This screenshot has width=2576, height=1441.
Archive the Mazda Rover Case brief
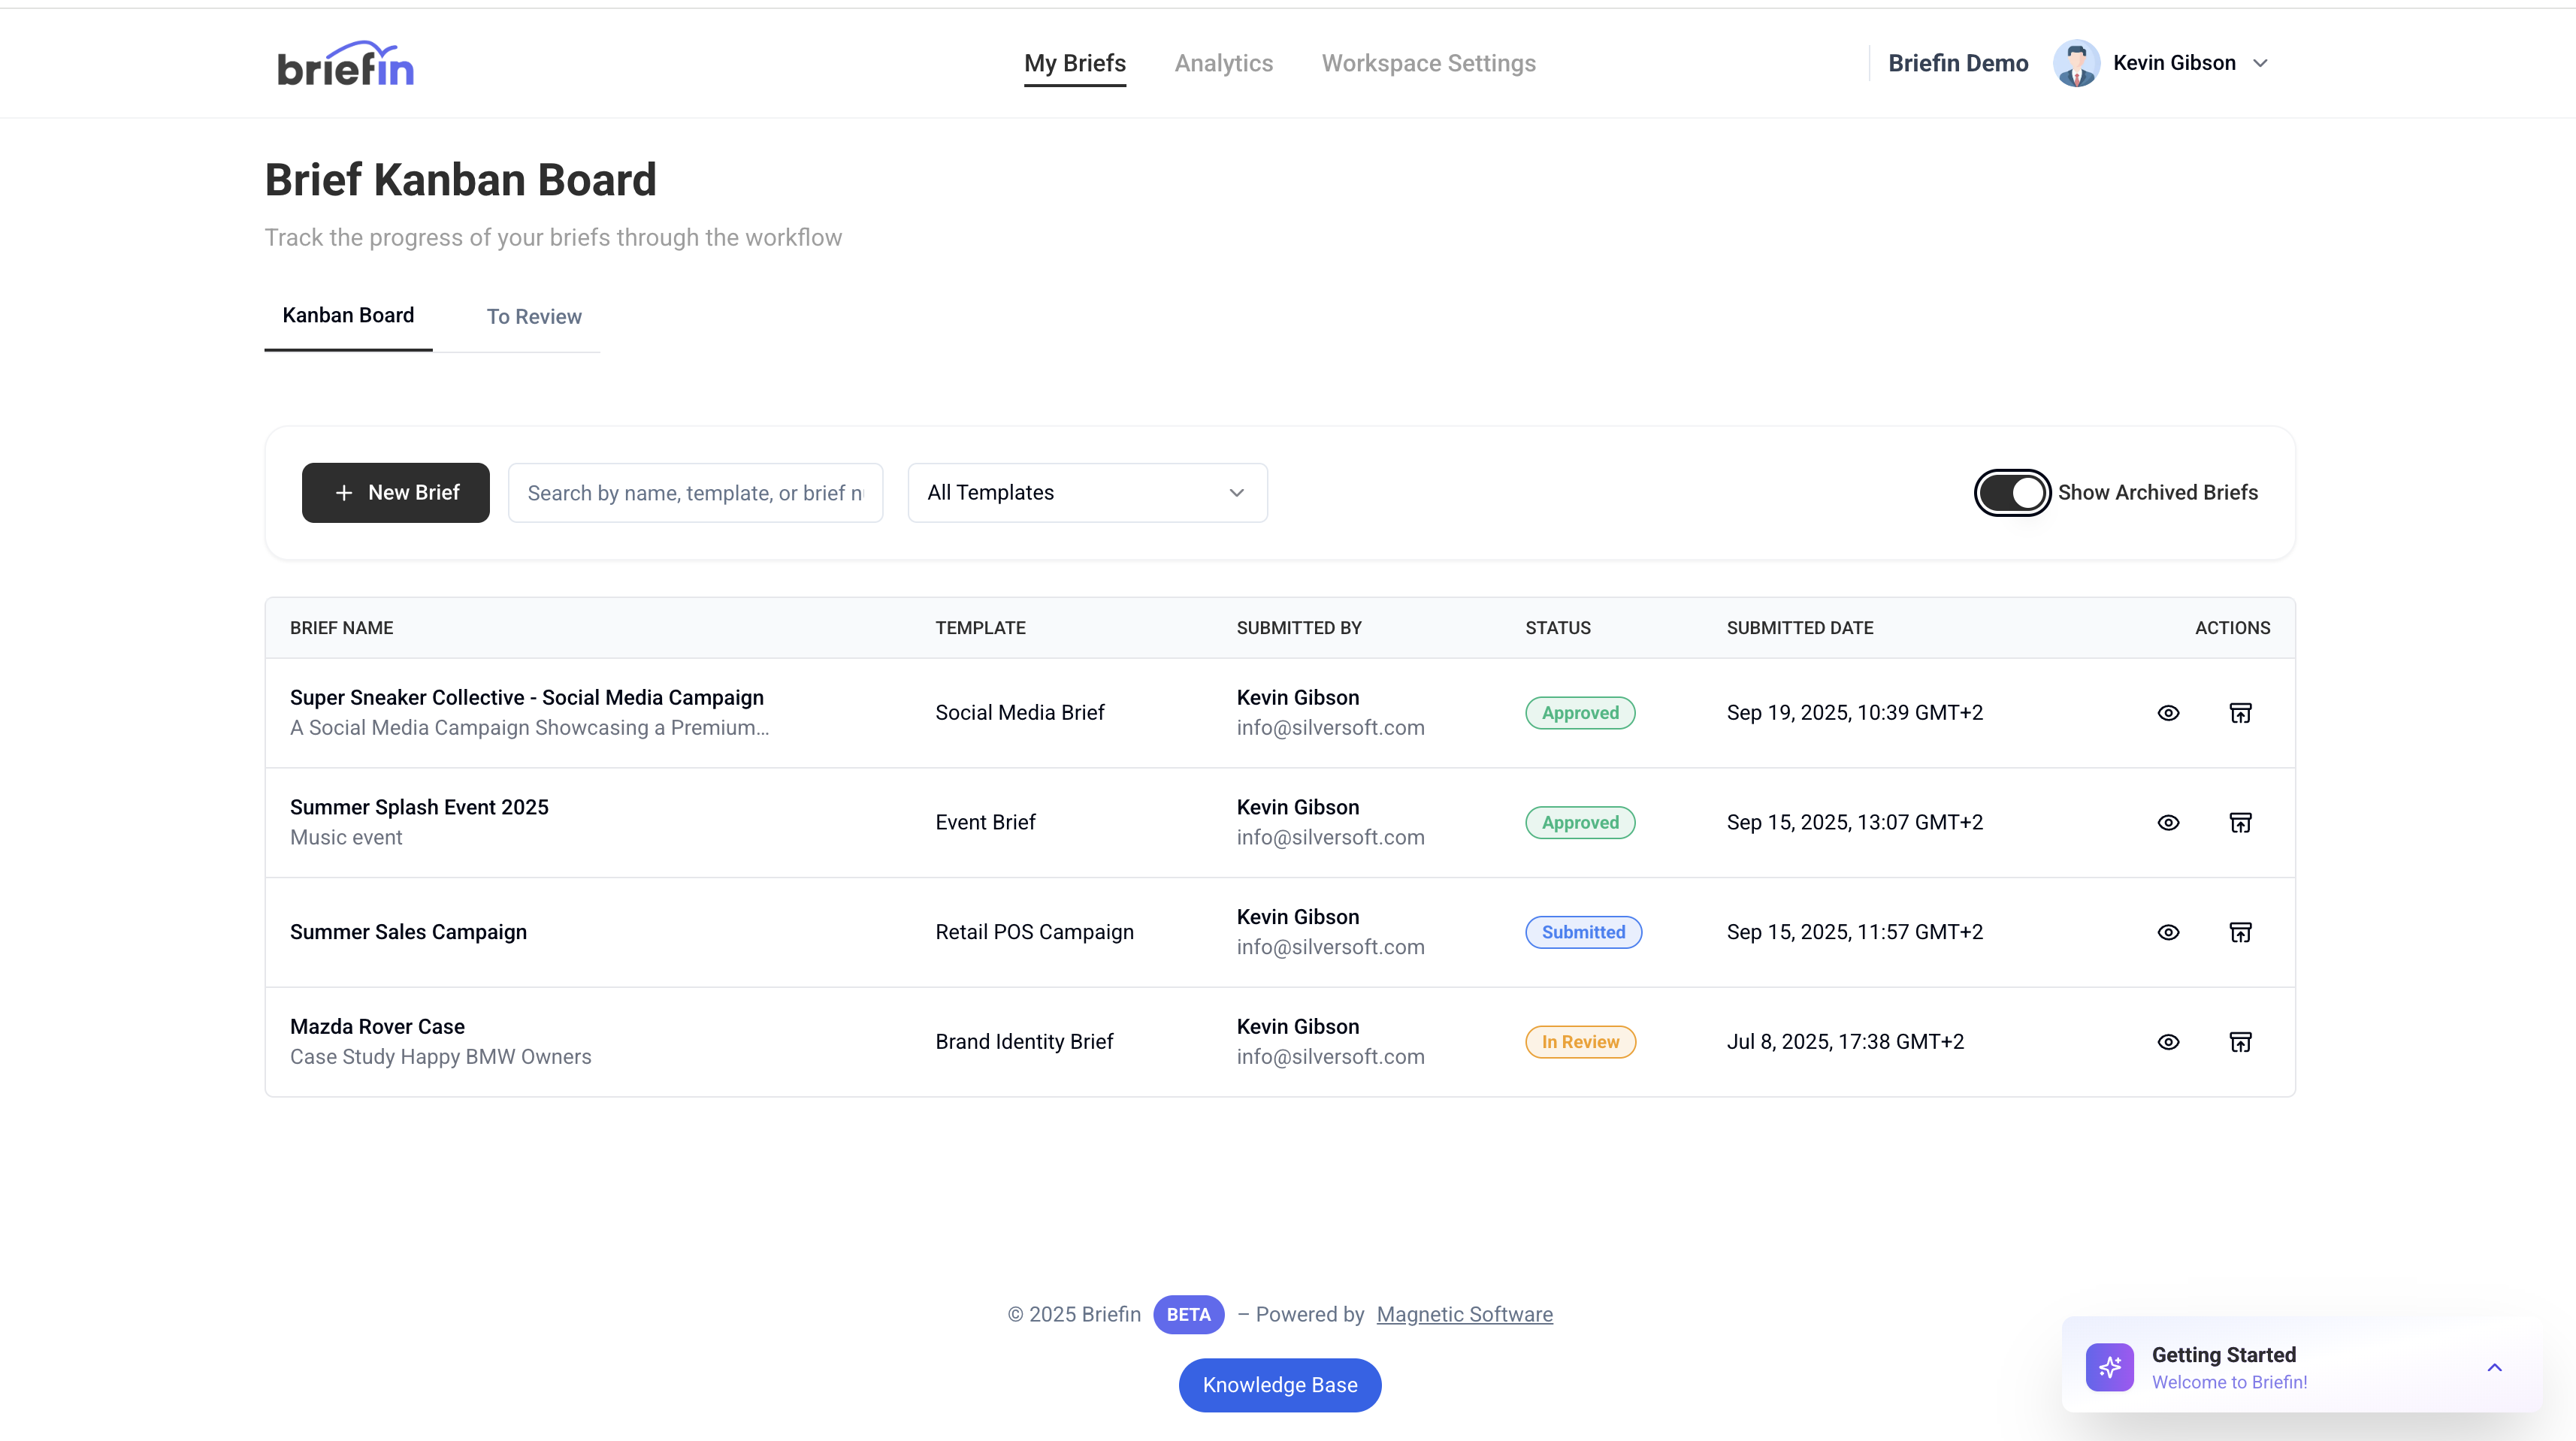click(2240, 1042)
